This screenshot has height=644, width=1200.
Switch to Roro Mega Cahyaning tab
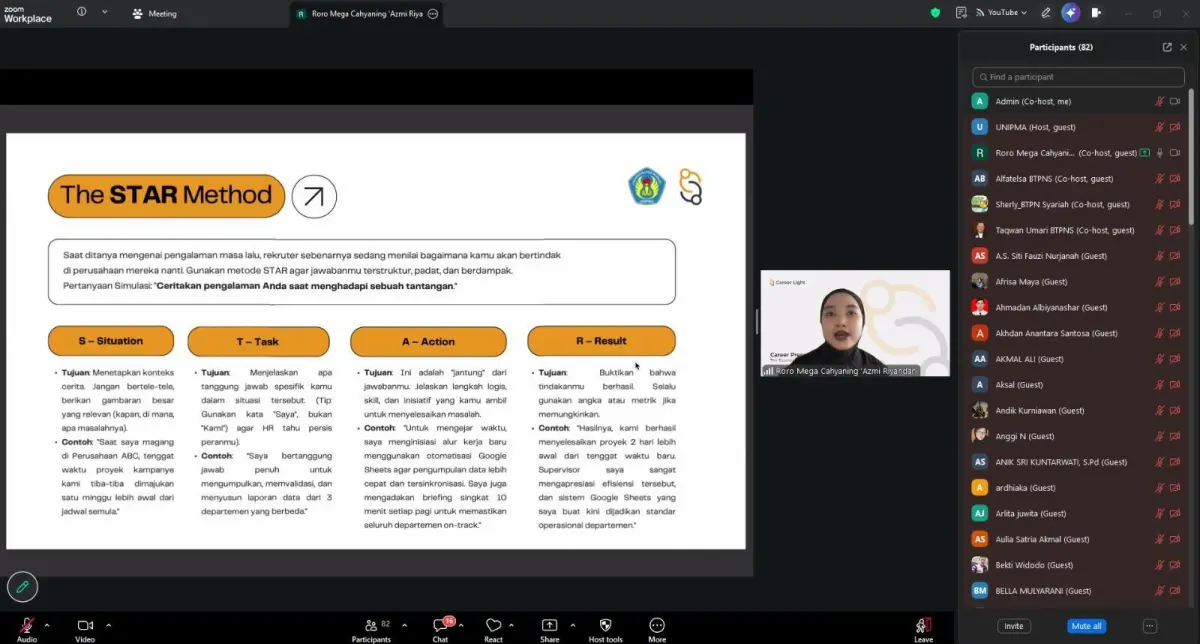tap(367, 14)
